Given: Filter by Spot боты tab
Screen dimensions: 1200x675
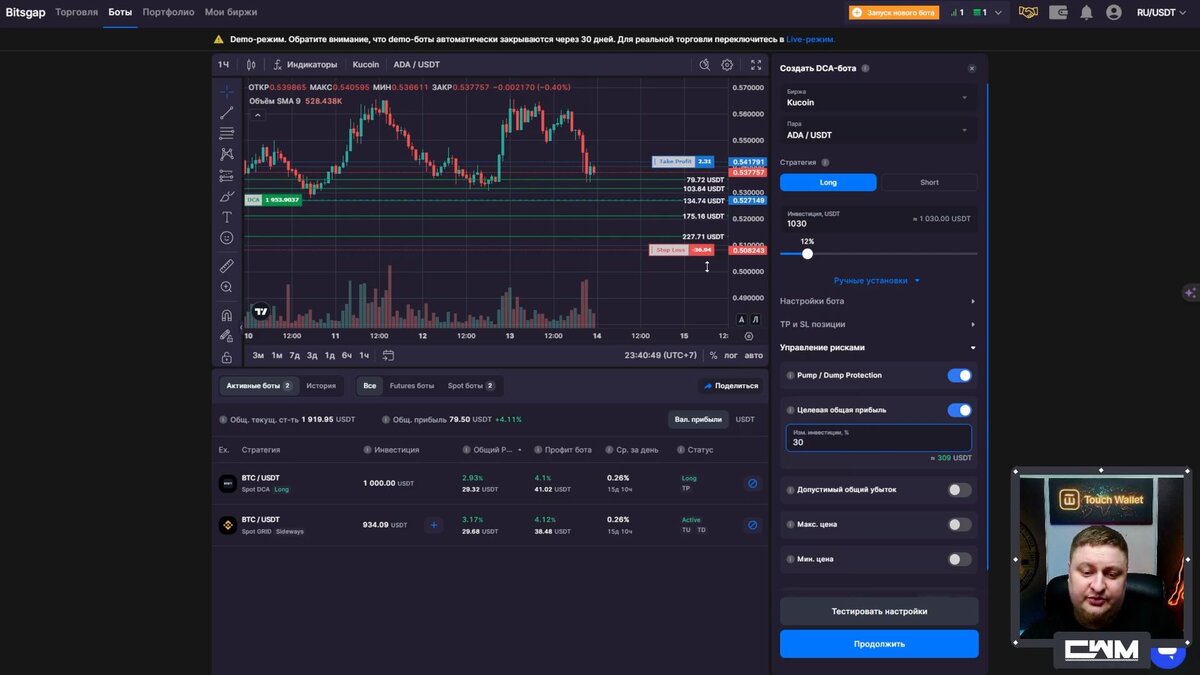Looking at the screenshot, I should 471,385.
